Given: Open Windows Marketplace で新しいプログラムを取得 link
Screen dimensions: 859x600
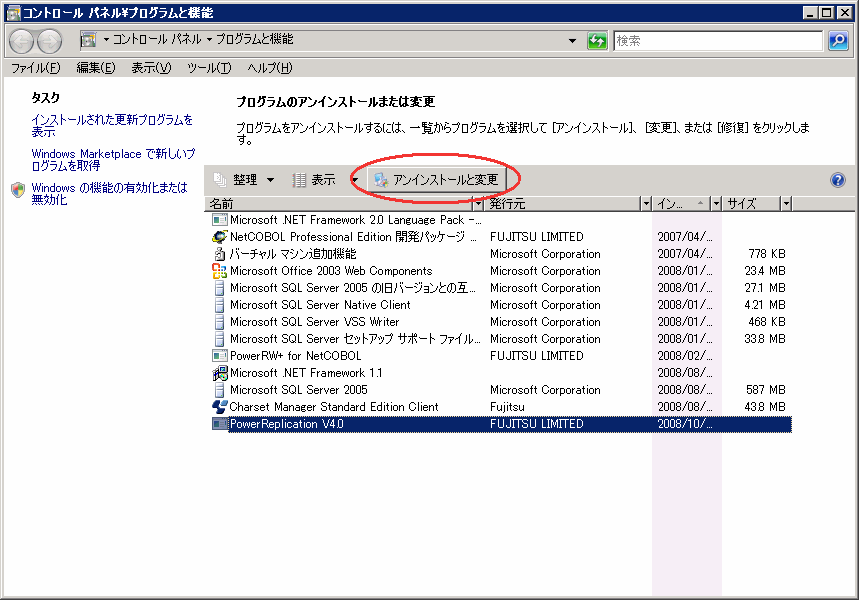Looking at the screenshot, I should 113,159.
